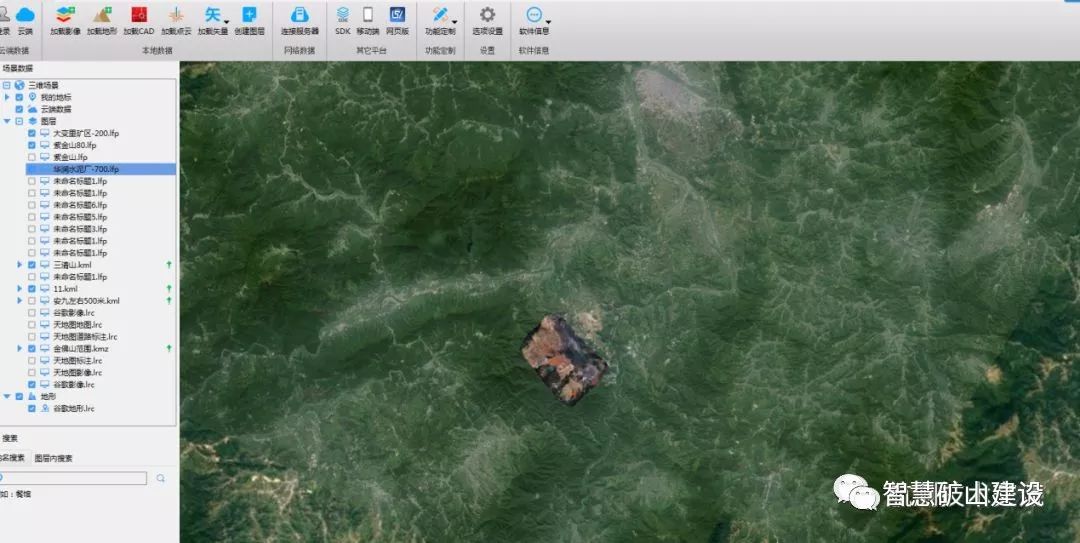This screenshot has height=543, width=1080.
Task: Enable the 紫金山.lfp layer checkbox
Action: tap(32, 157)
